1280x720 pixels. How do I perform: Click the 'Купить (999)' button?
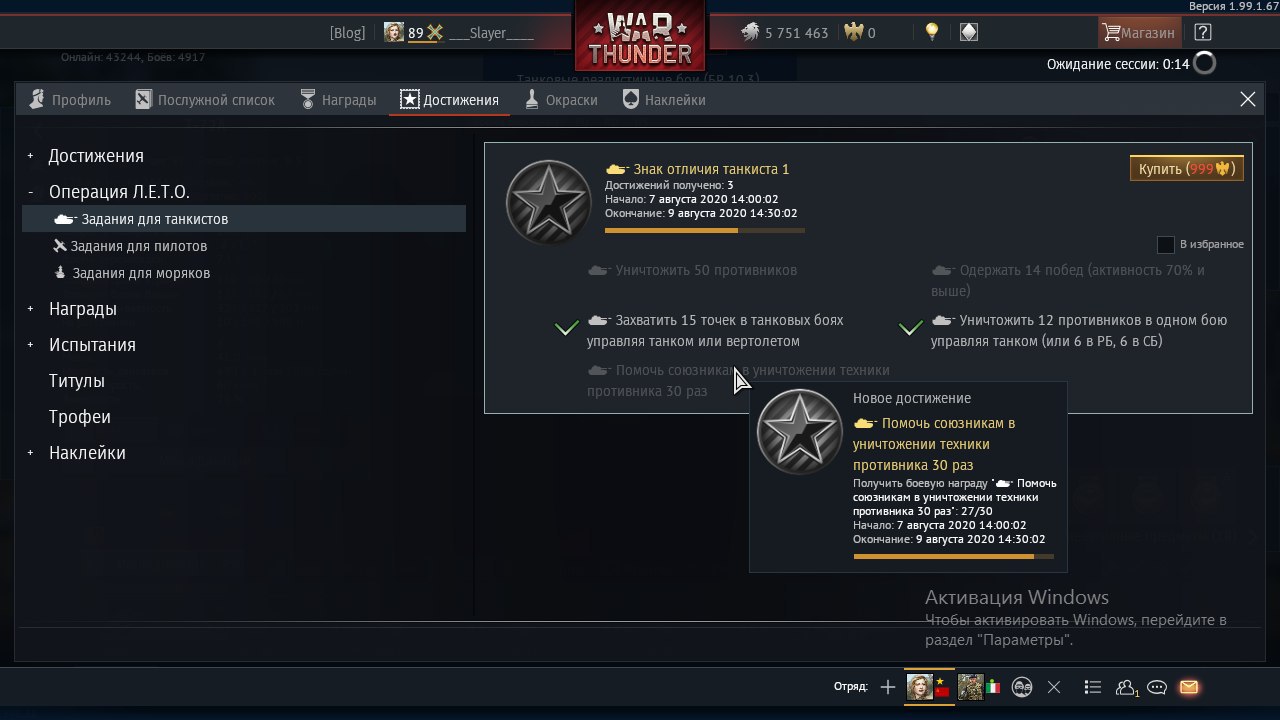coord(1187,169)
